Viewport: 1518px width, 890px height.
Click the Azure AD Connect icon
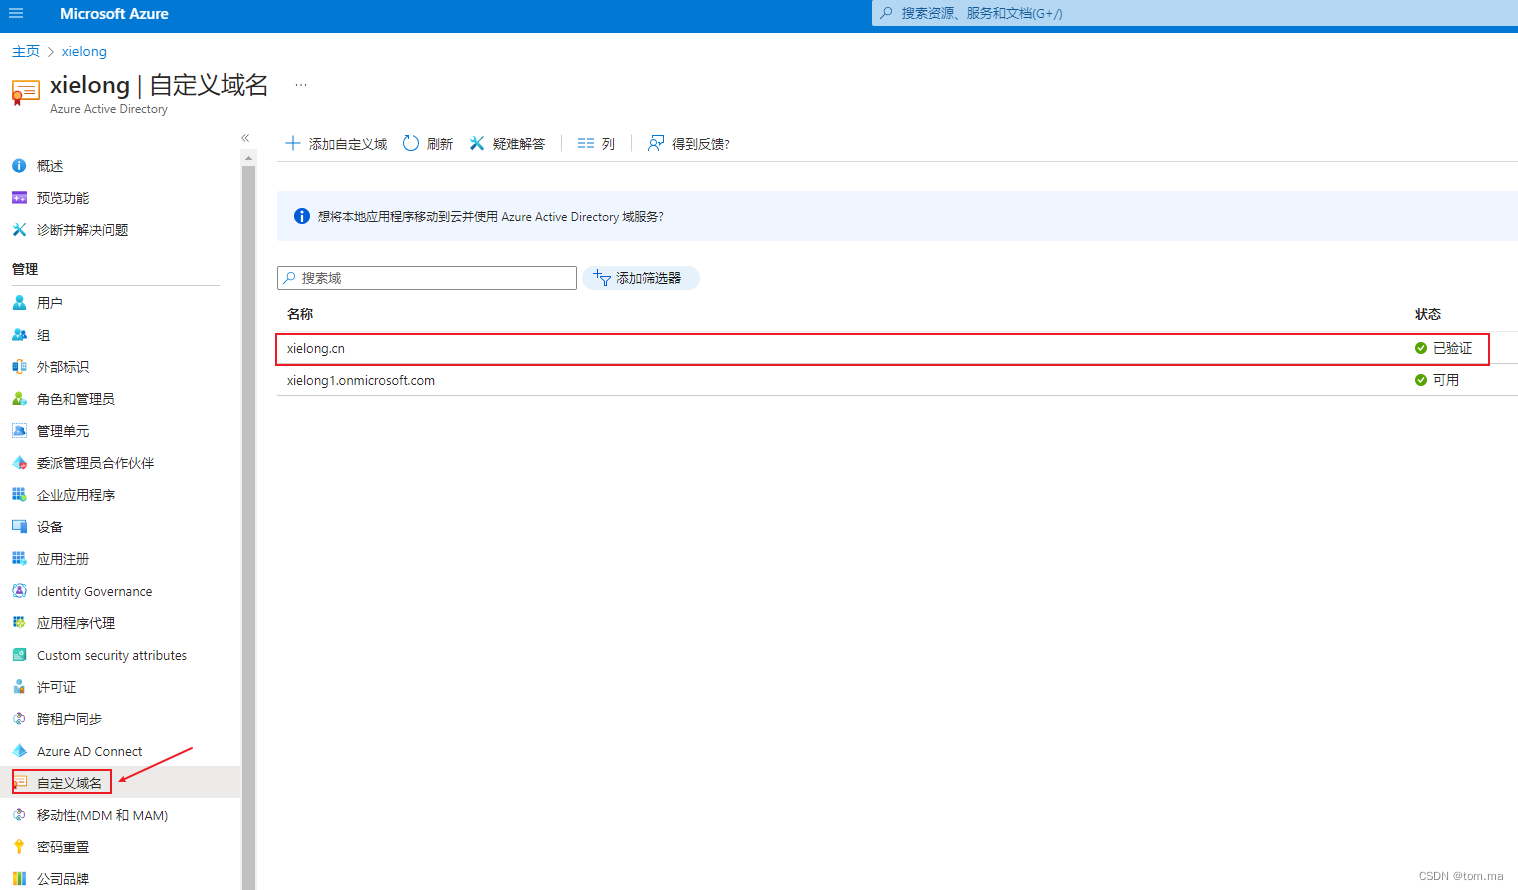19,751
